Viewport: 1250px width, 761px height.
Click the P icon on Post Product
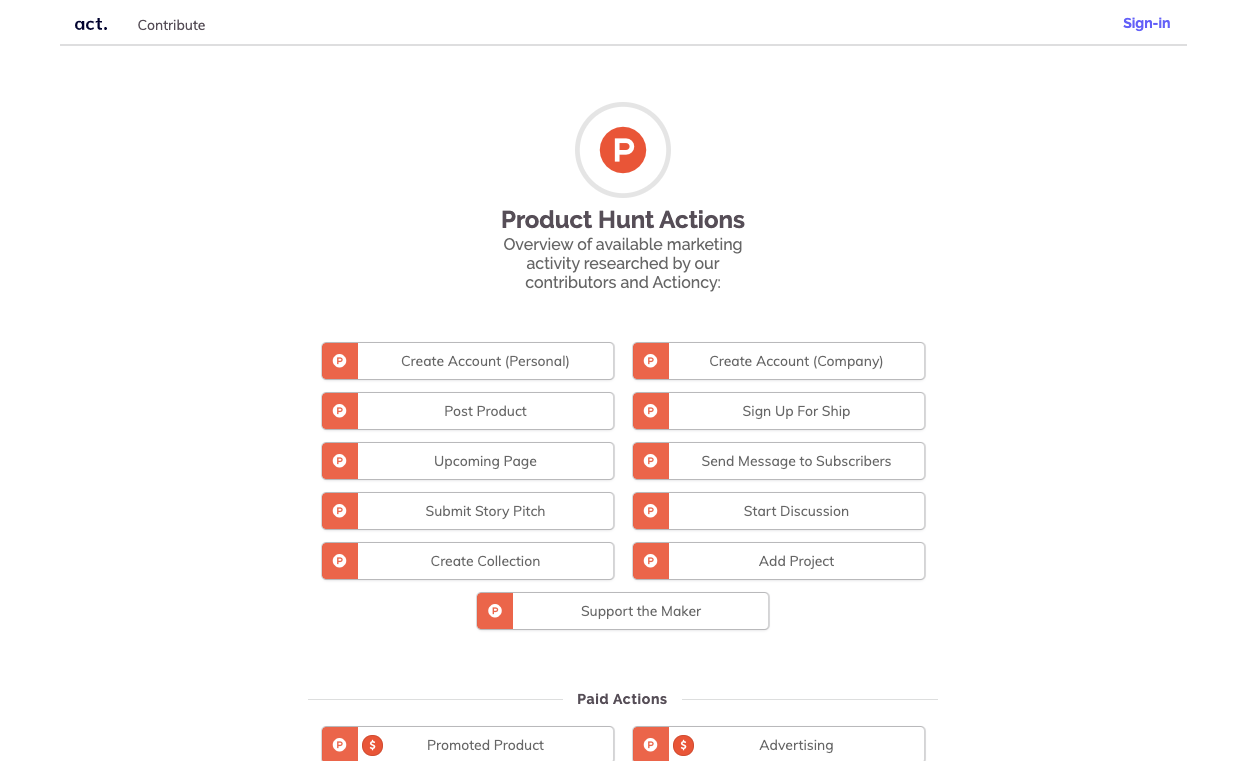(x=339, y=411)
